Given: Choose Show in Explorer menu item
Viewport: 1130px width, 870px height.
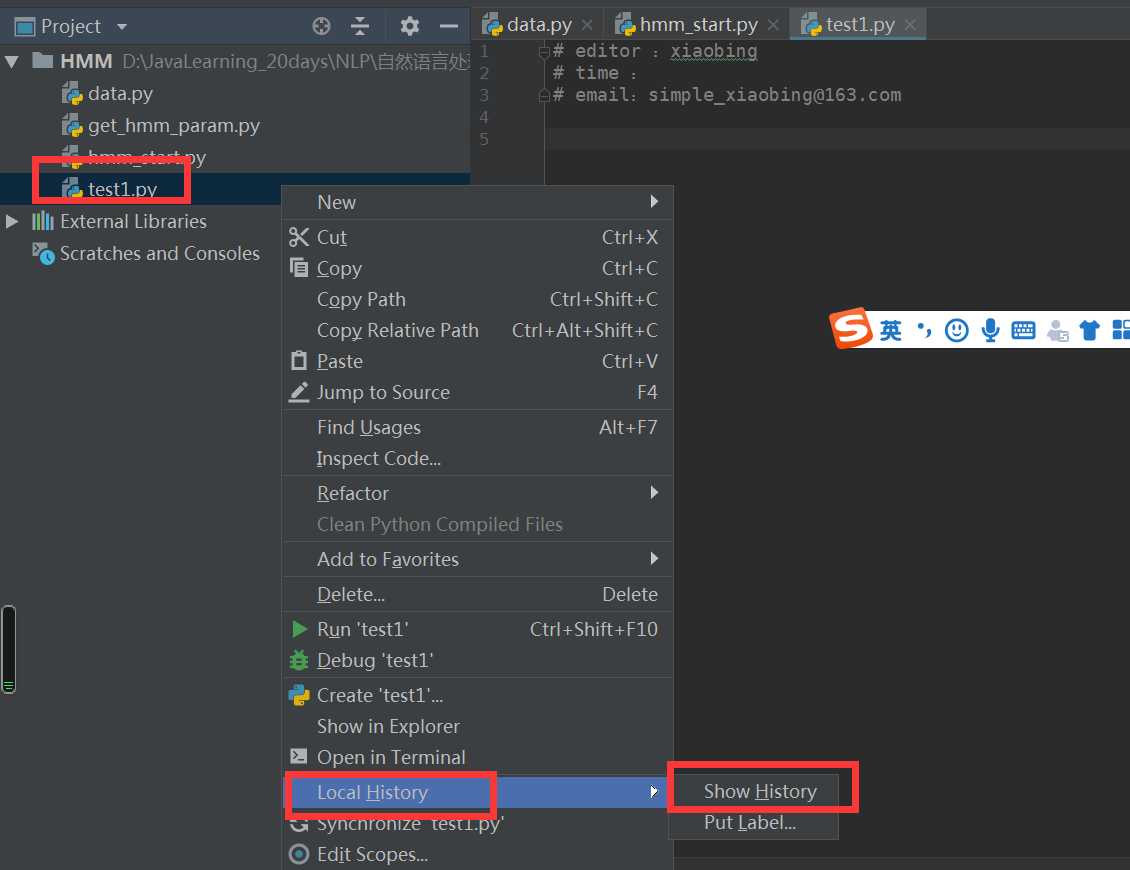Looking at the screenshot, I should [477, 727].
